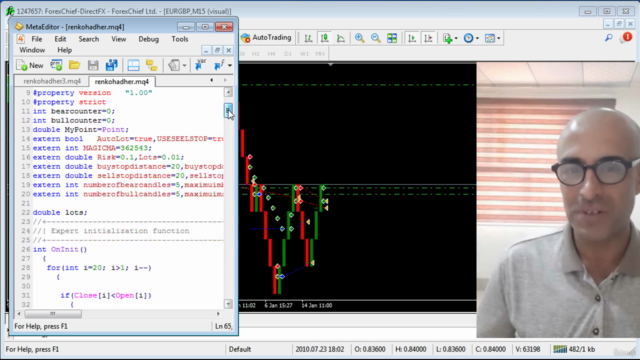Click the Compile icon in MetaEditor toolbar
Viewport: 640px width, 360px height.
click(174, 65)
